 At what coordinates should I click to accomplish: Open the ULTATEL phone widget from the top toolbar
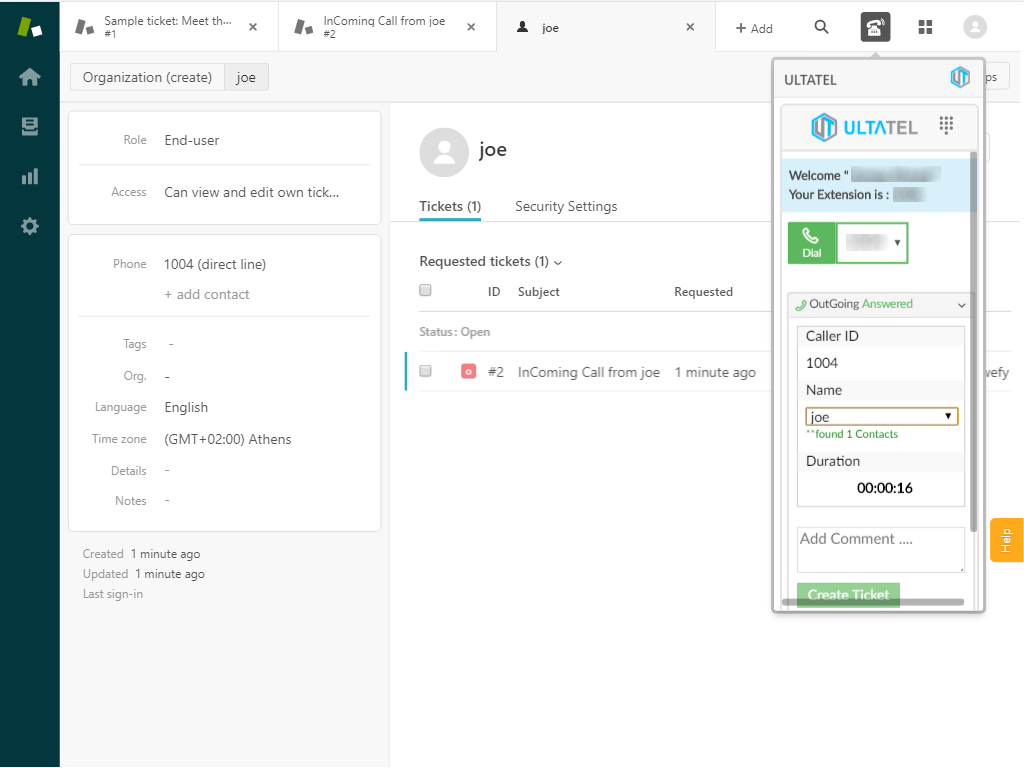tap(875, 27)
